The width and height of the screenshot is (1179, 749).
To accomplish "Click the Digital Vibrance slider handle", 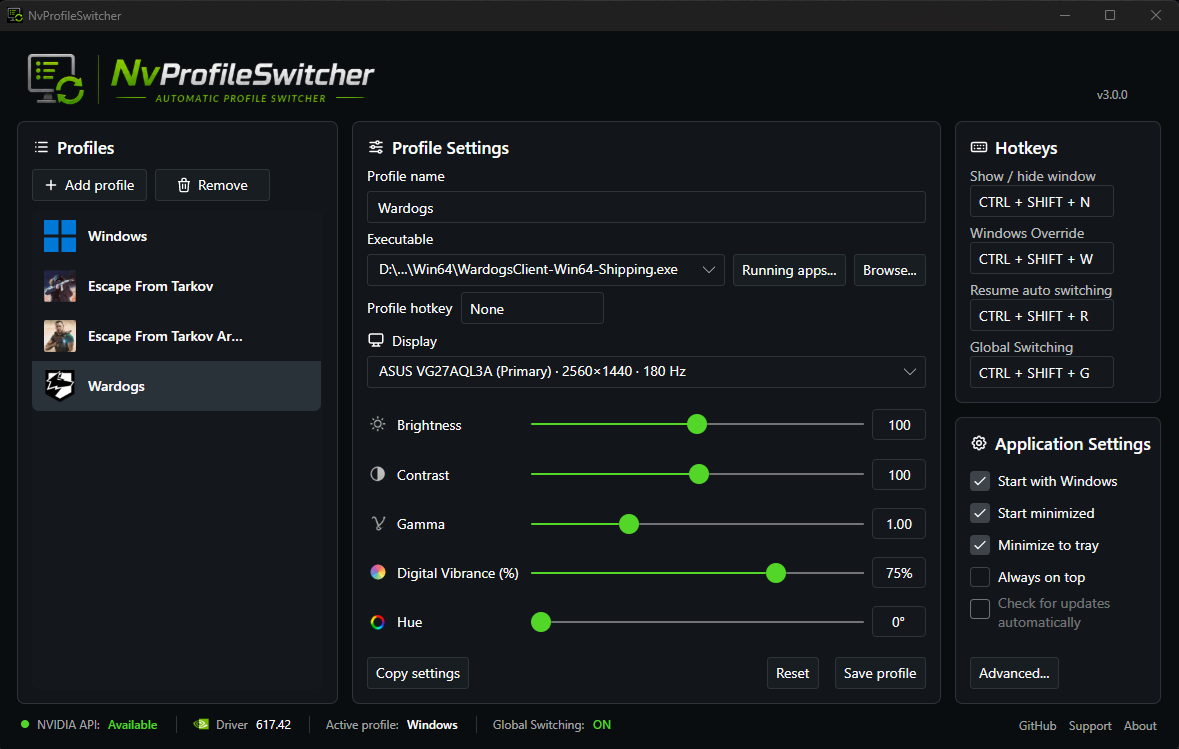I will [776, 573].
